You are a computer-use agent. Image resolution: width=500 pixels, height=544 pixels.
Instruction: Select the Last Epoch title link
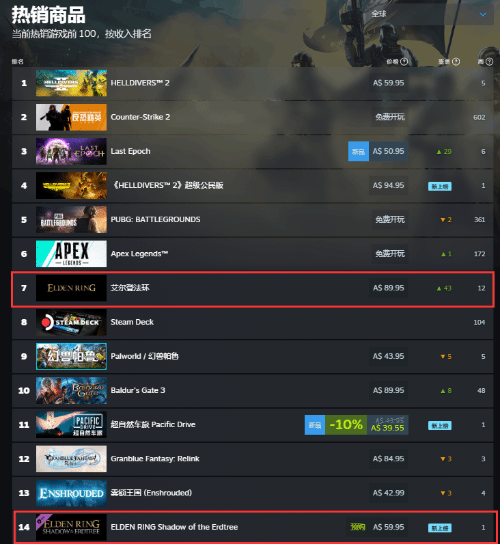click(x=130, y=151)
